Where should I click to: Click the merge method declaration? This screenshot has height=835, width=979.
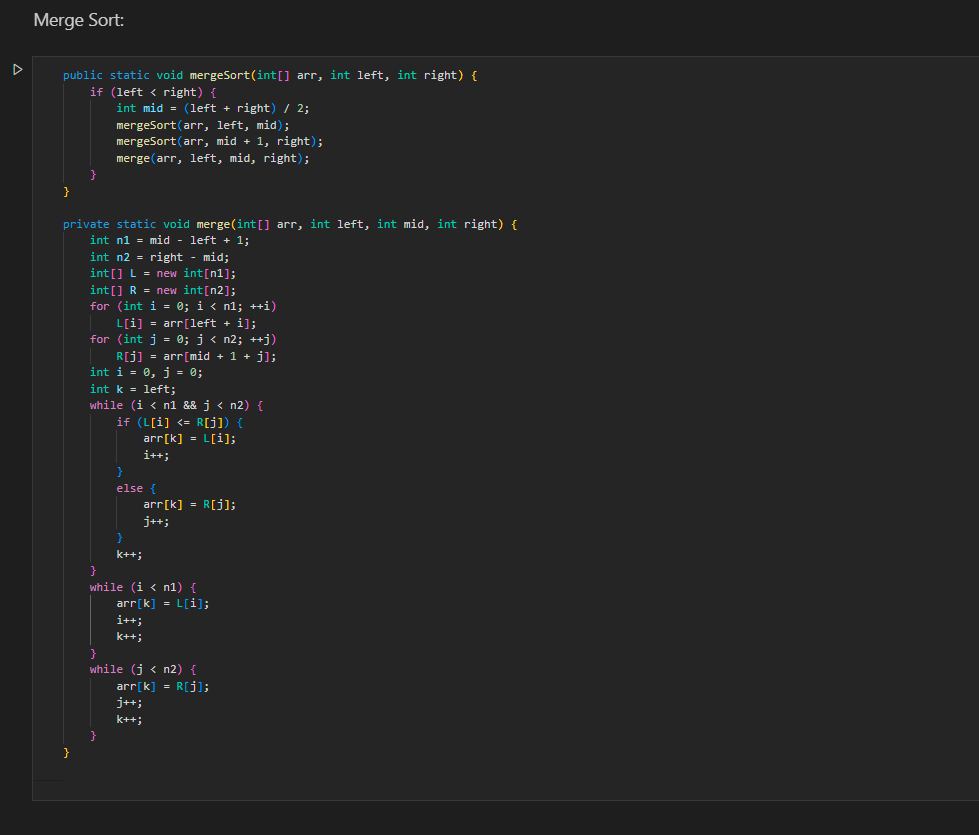(295, 223)
